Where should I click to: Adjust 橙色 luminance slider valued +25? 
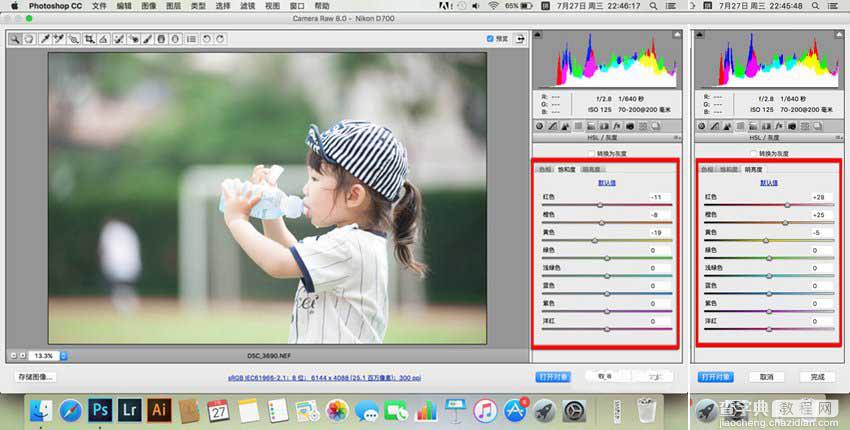pos(785,223)
